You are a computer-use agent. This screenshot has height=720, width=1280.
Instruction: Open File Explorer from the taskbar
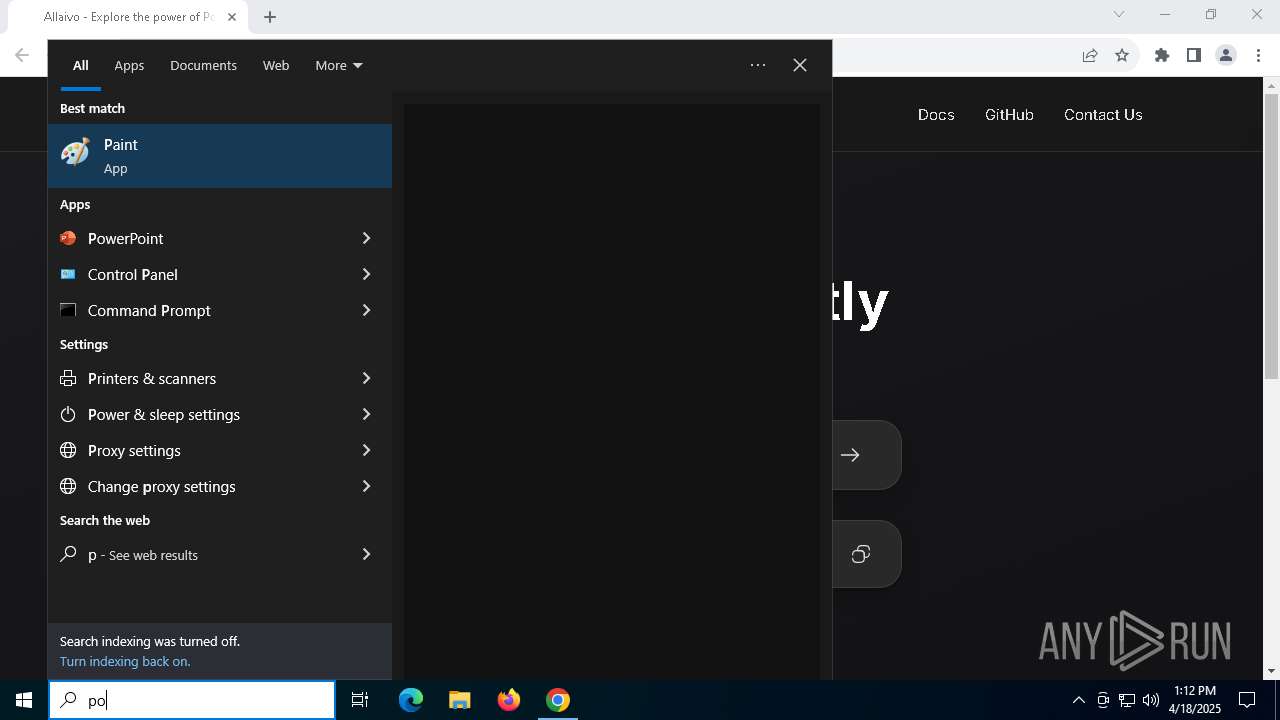(459, 700)
